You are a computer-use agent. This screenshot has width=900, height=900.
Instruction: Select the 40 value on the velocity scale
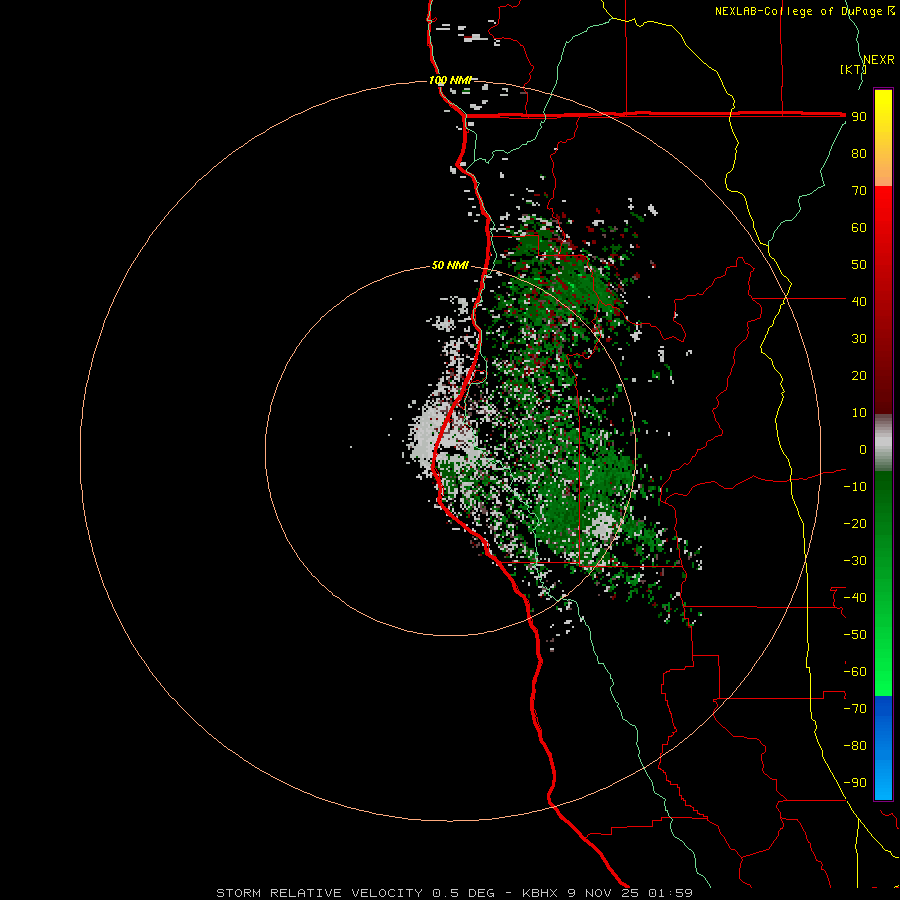[859, 301]
